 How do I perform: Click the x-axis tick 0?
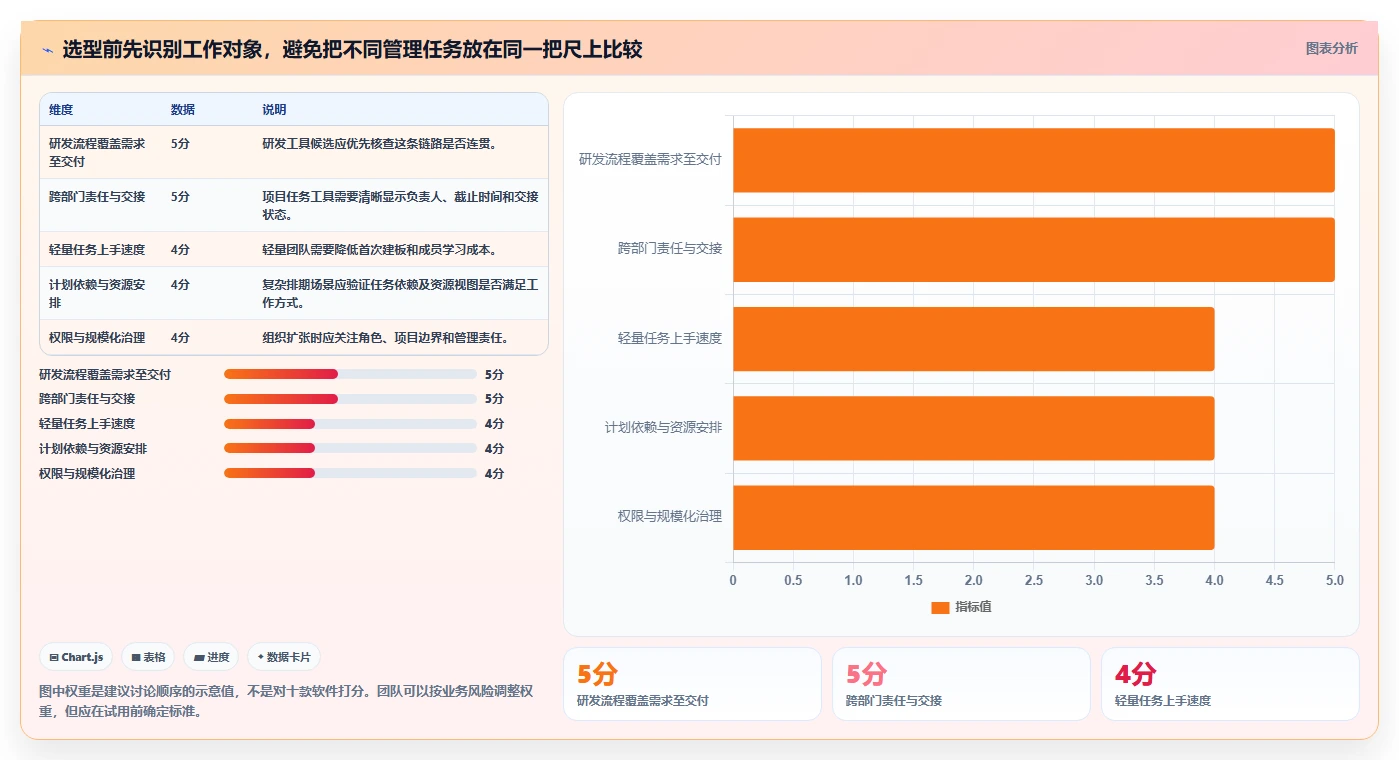(x=733, y=580)
